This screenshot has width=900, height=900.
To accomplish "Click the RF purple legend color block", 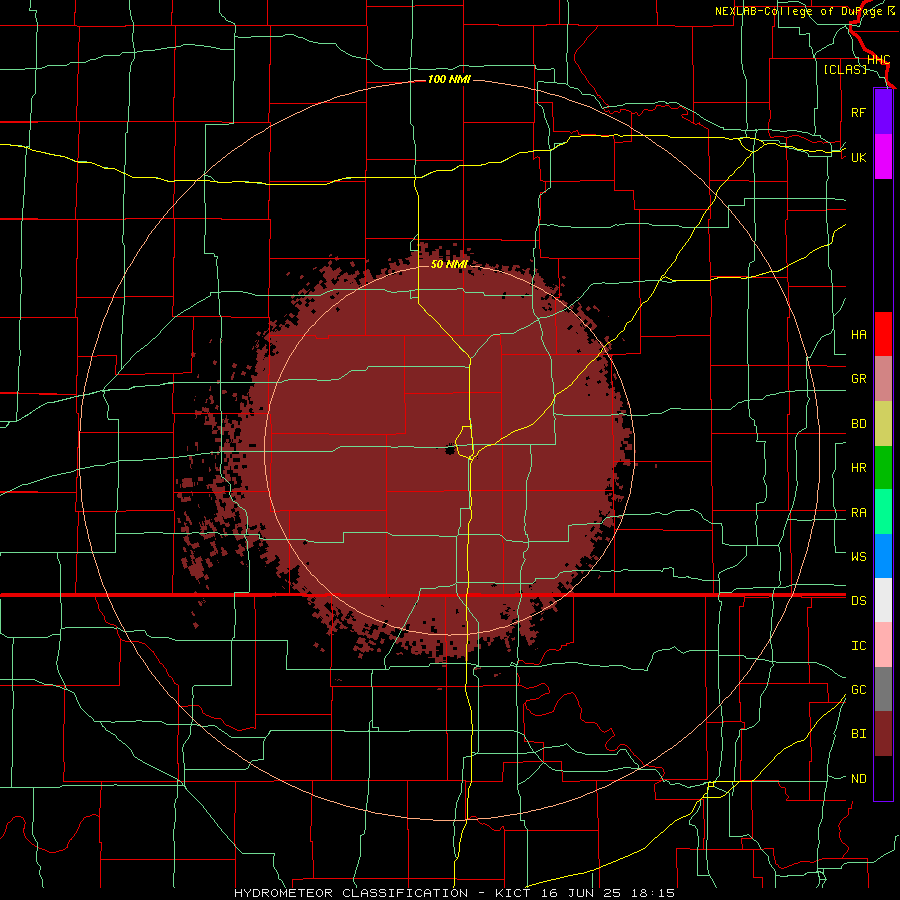I will pyautogui.click(x=883, y=112).
